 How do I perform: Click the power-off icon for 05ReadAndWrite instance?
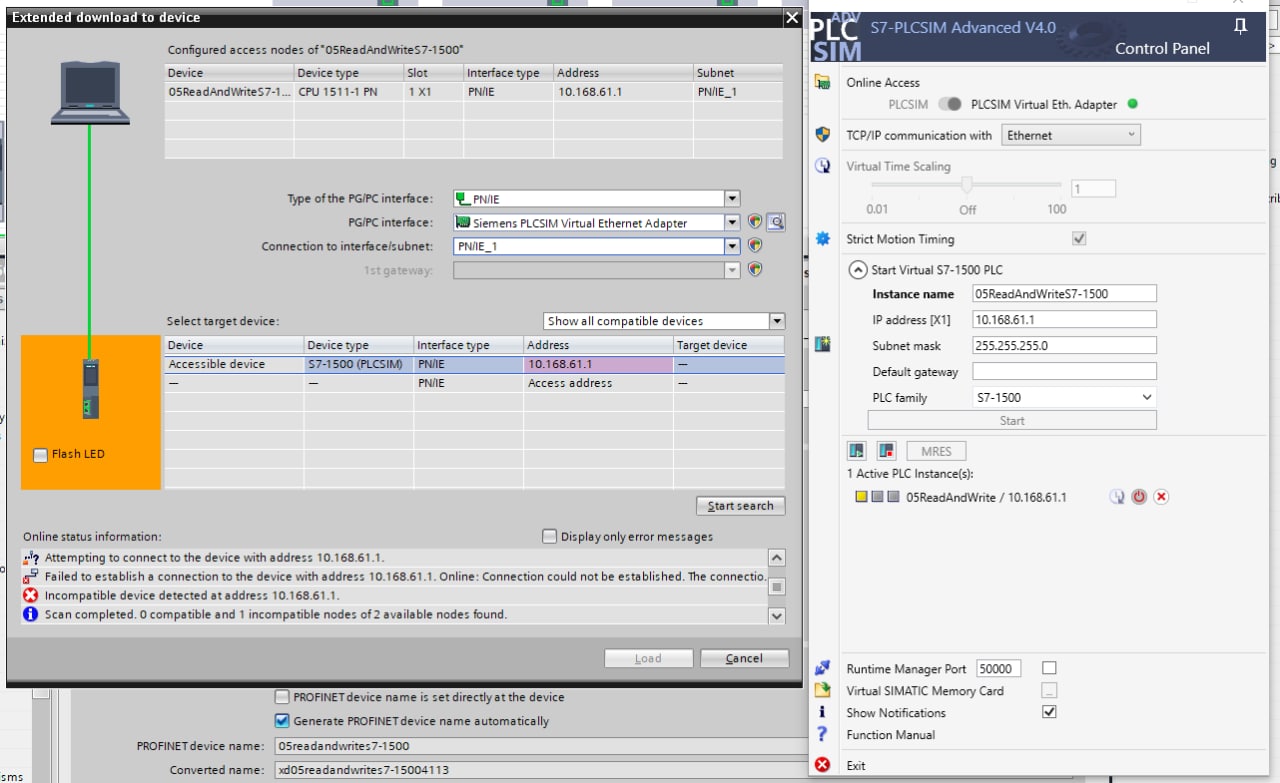1139,497
